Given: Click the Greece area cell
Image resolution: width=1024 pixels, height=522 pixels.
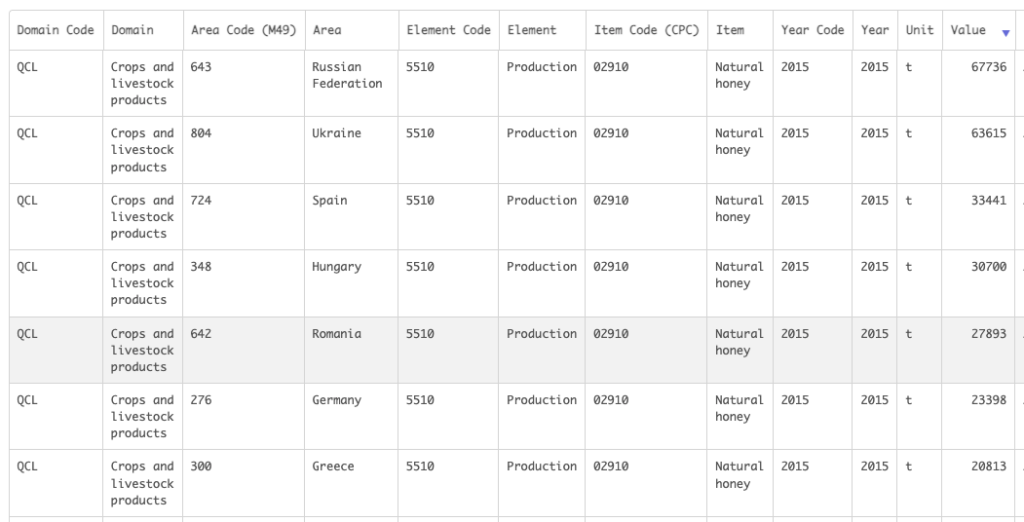Looking at the screenshot, I should [x=333, y=466].
